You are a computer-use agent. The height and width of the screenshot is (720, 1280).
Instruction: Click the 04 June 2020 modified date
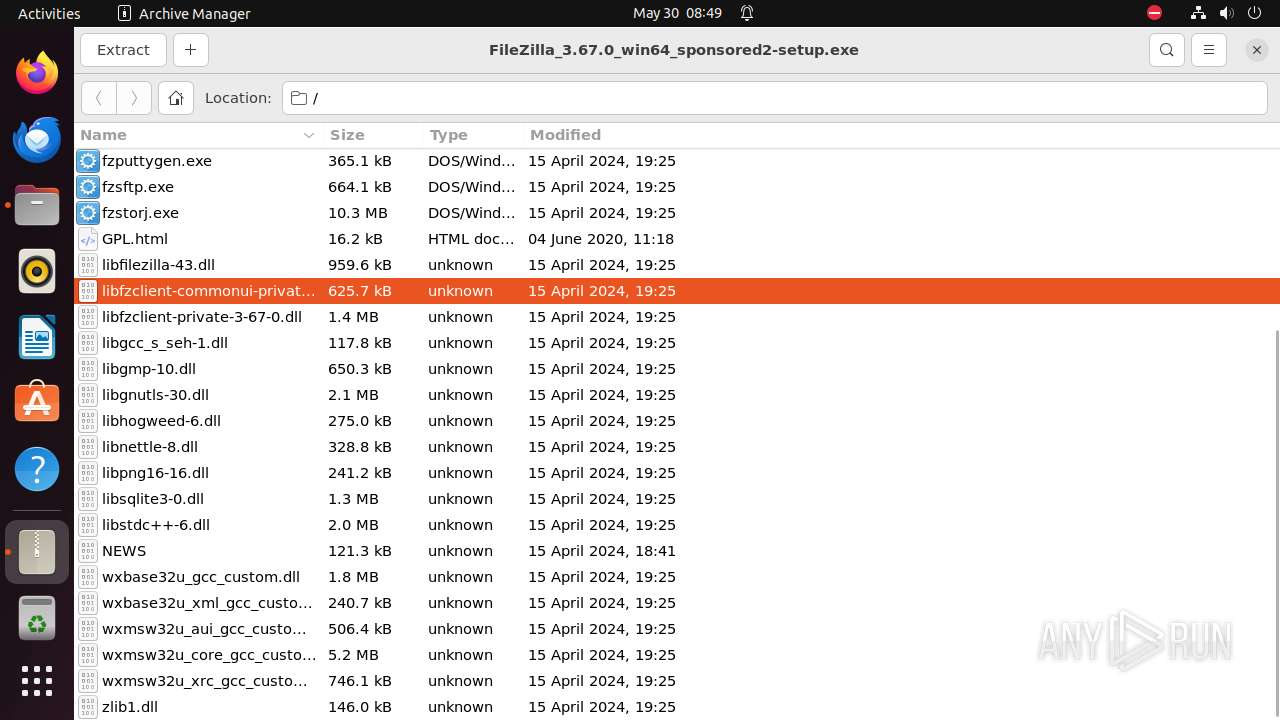[601, 239]
